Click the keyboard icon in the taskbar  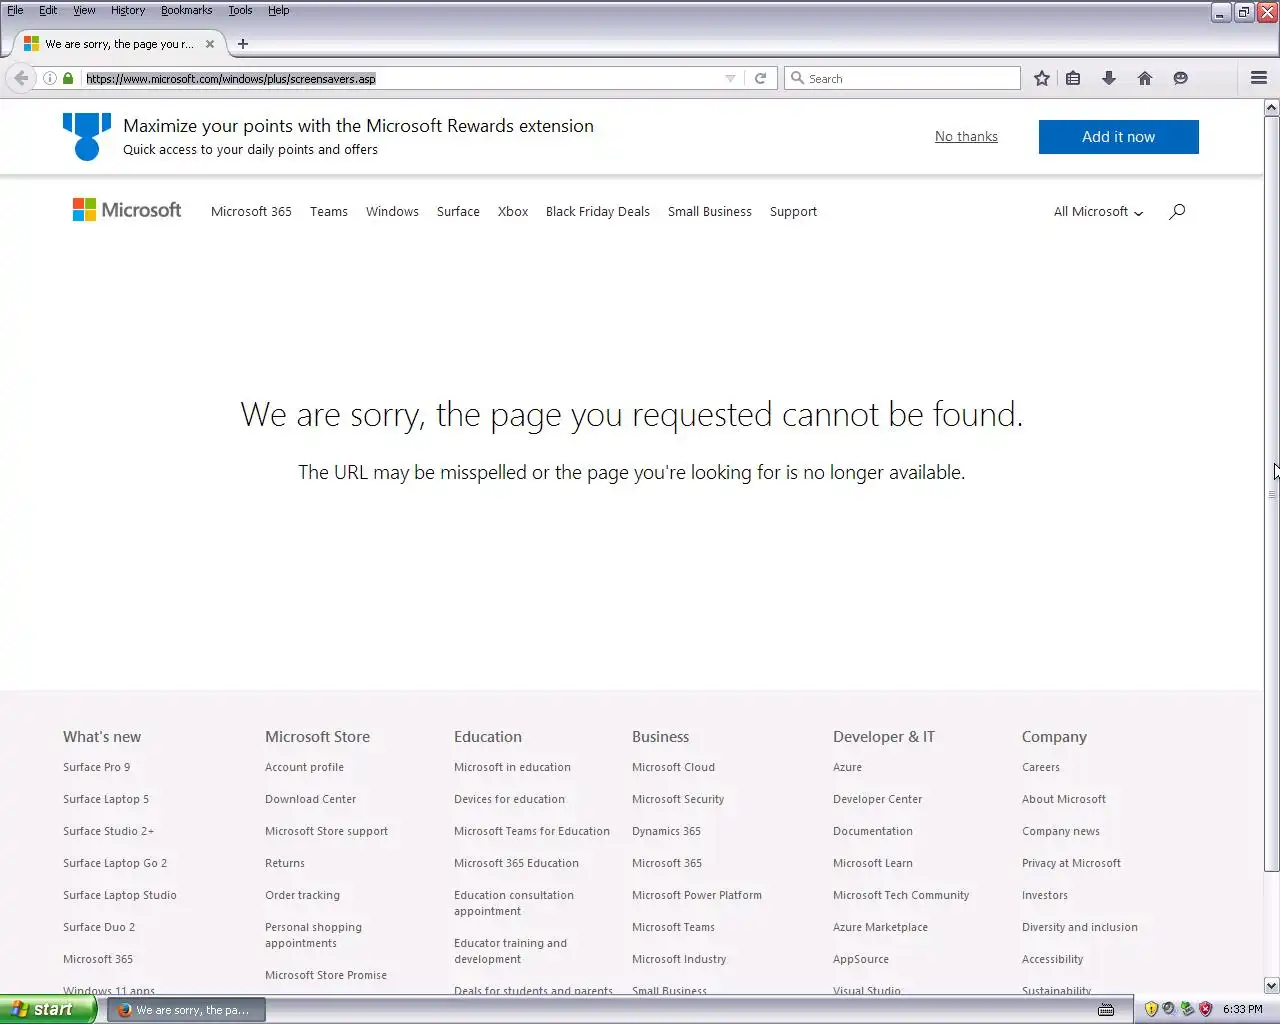coord(1106,1010)
